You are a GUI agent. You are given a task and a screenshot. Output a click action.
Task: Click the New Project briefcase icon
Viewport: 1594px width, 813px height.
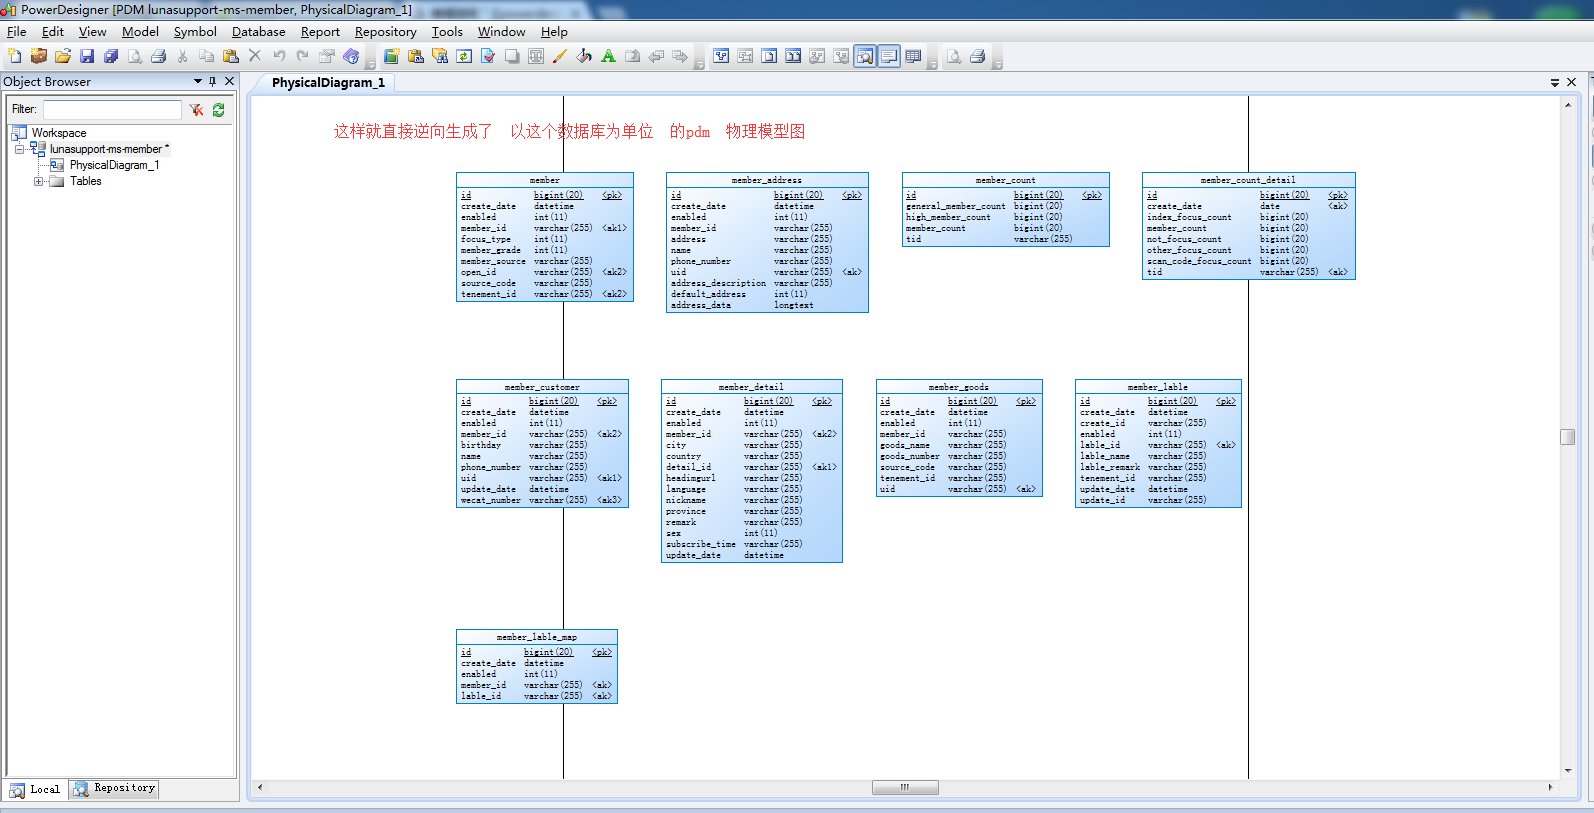[x=39, y=56]
